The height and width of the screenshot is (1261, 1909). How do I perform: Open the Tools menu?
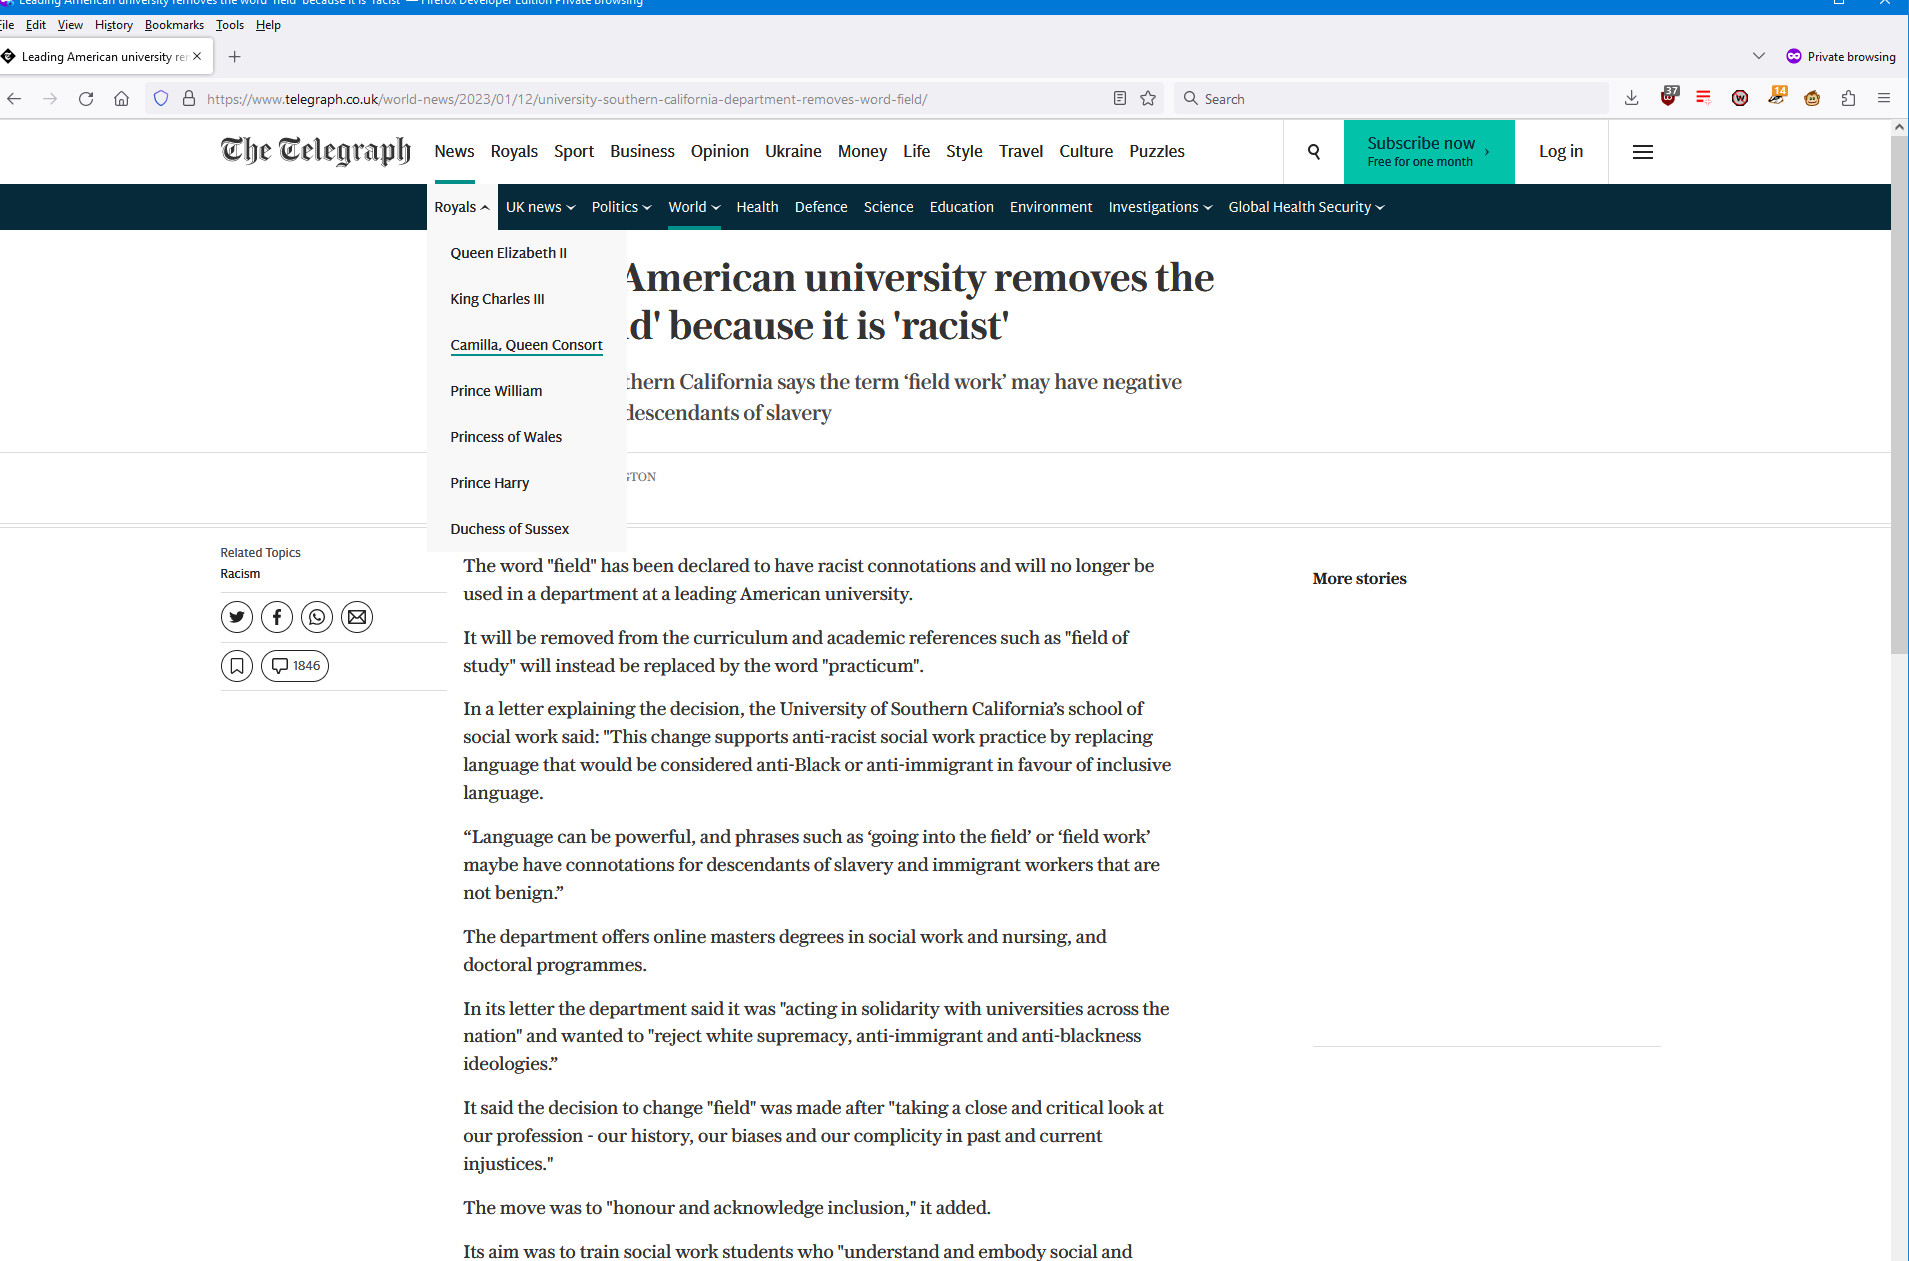tap(230, 25)
